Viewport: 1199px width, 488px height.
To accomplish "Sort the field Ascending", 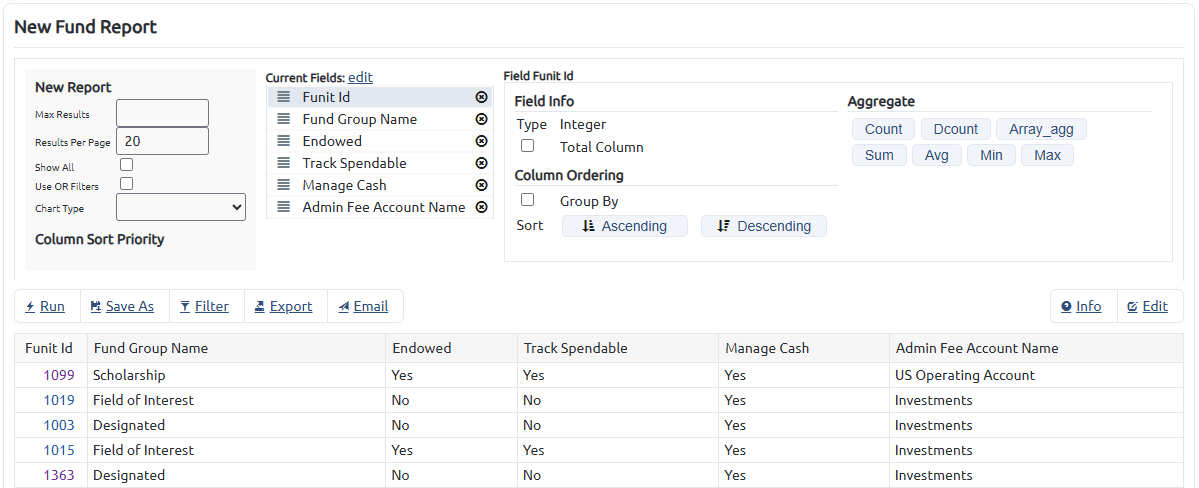I will (x=625, y=226).
